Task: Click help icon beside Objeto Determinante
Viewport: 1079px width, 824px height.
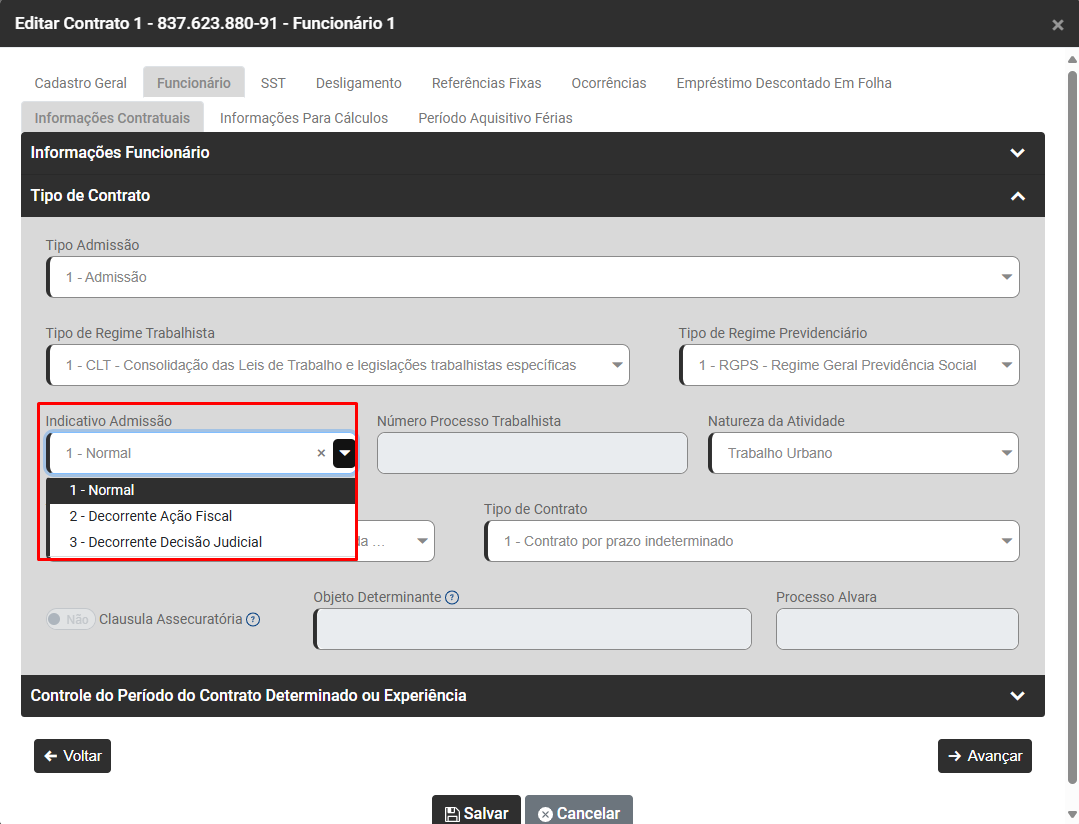Action: pos(452,597)
